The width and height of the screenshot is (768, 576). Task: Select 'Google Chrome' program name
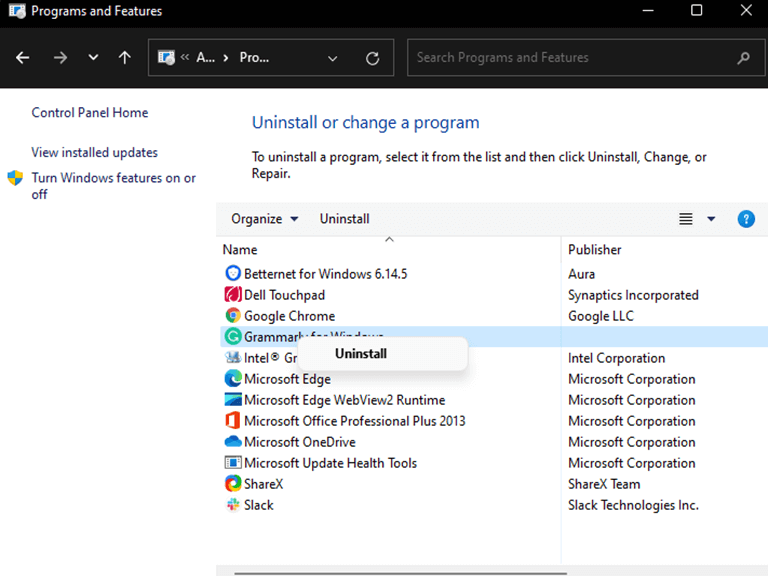pyautogui.click(x=289, y=316)
